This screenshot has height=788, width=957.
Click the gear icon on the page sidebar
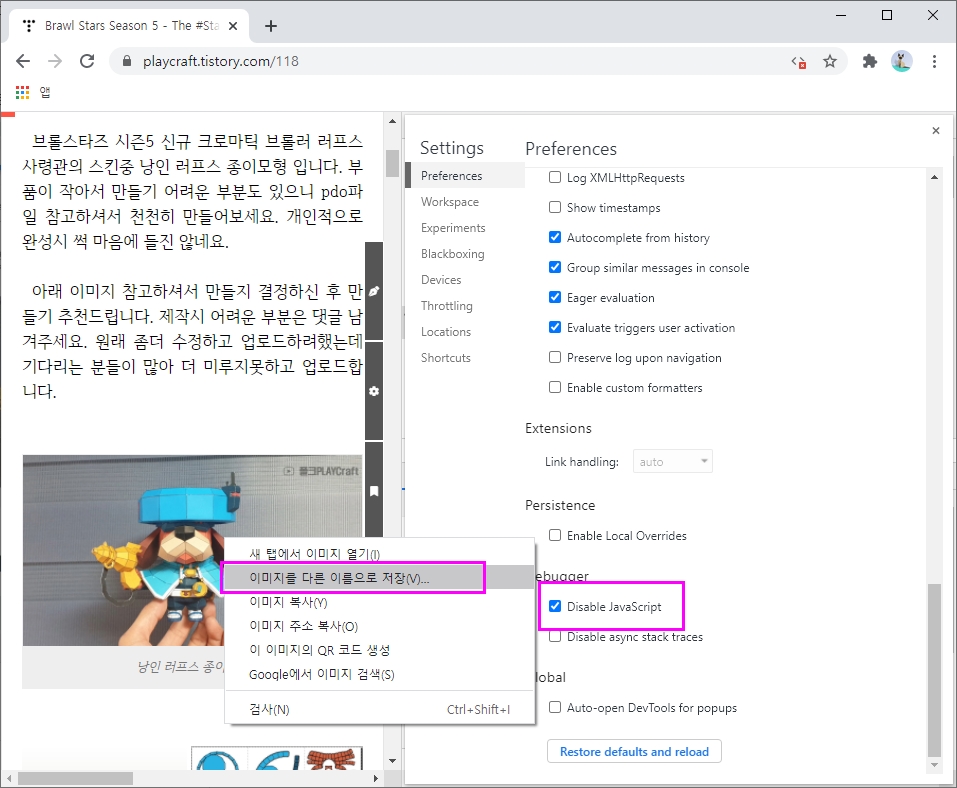click(374, 391)
